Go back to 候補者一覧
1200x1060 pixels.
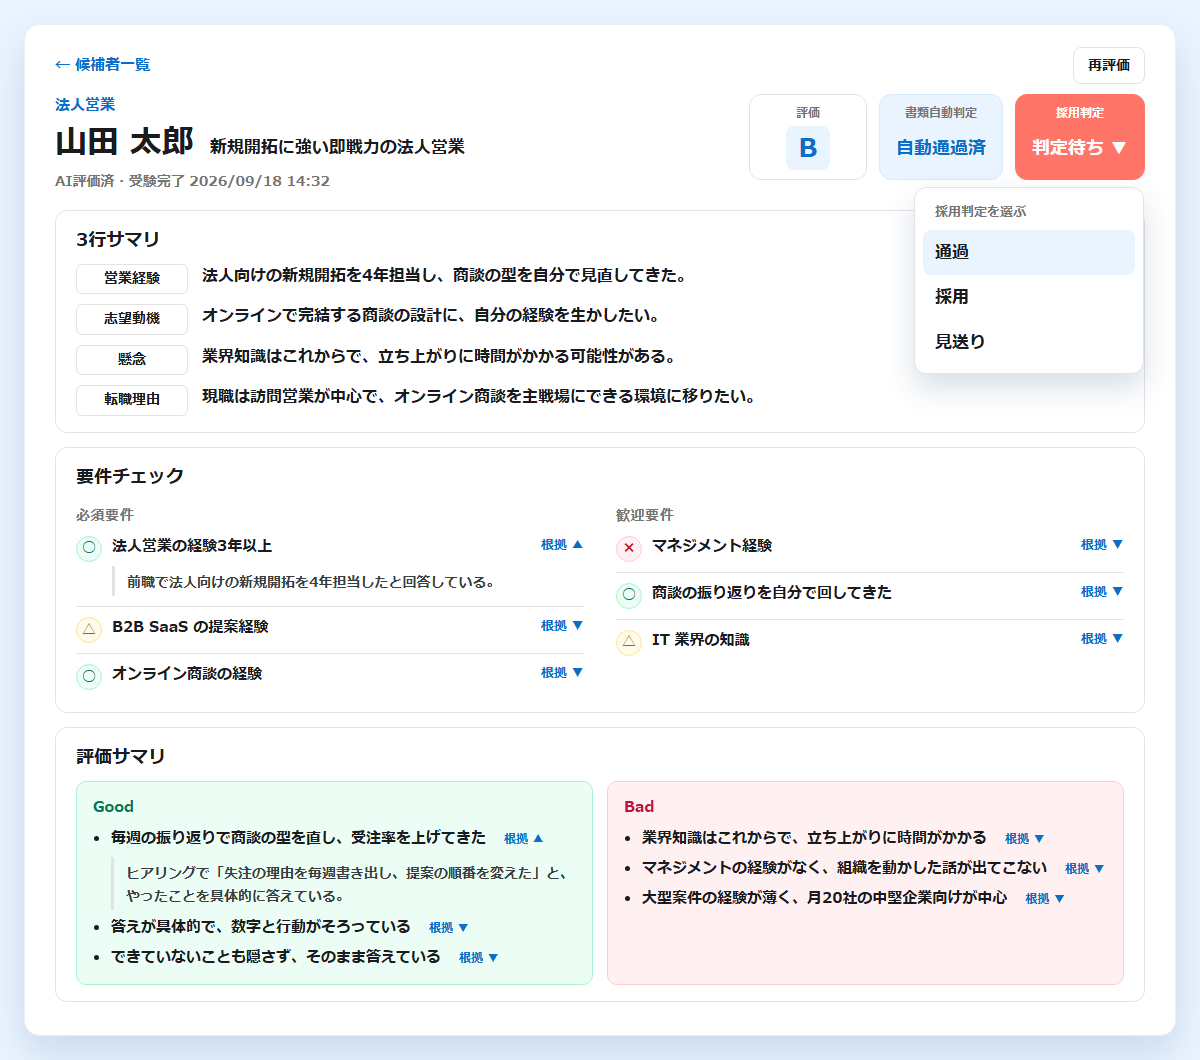(x=102, y=64)
